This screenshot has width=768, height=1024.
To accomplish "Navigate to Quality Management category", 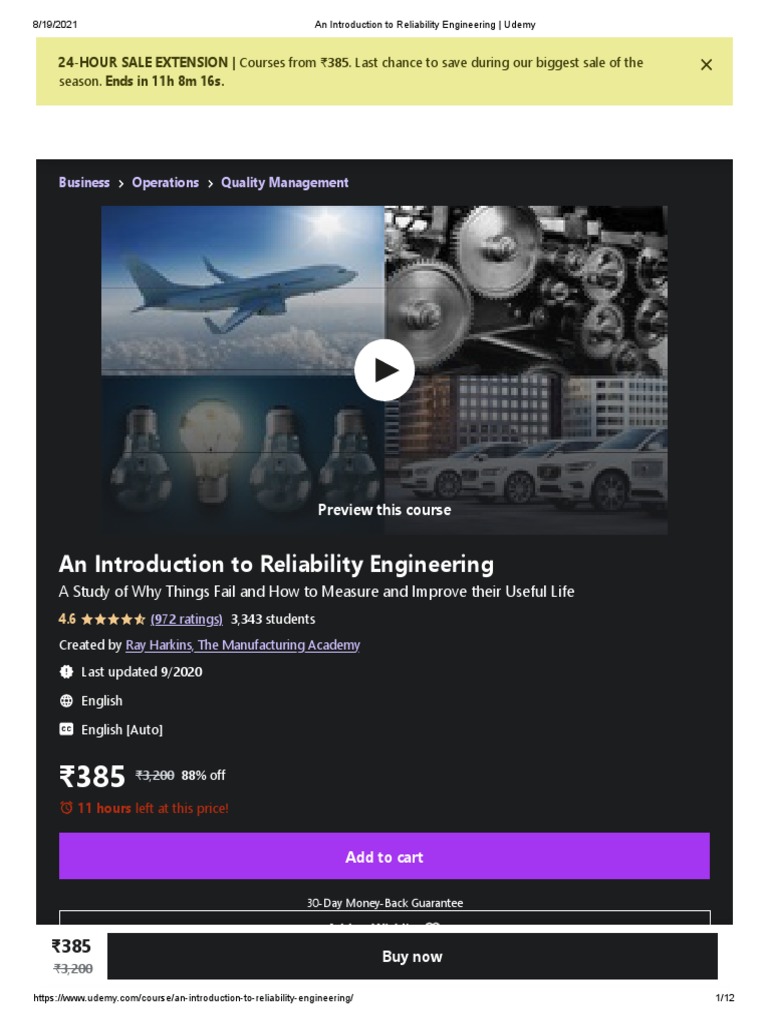I will coord(285,183).
